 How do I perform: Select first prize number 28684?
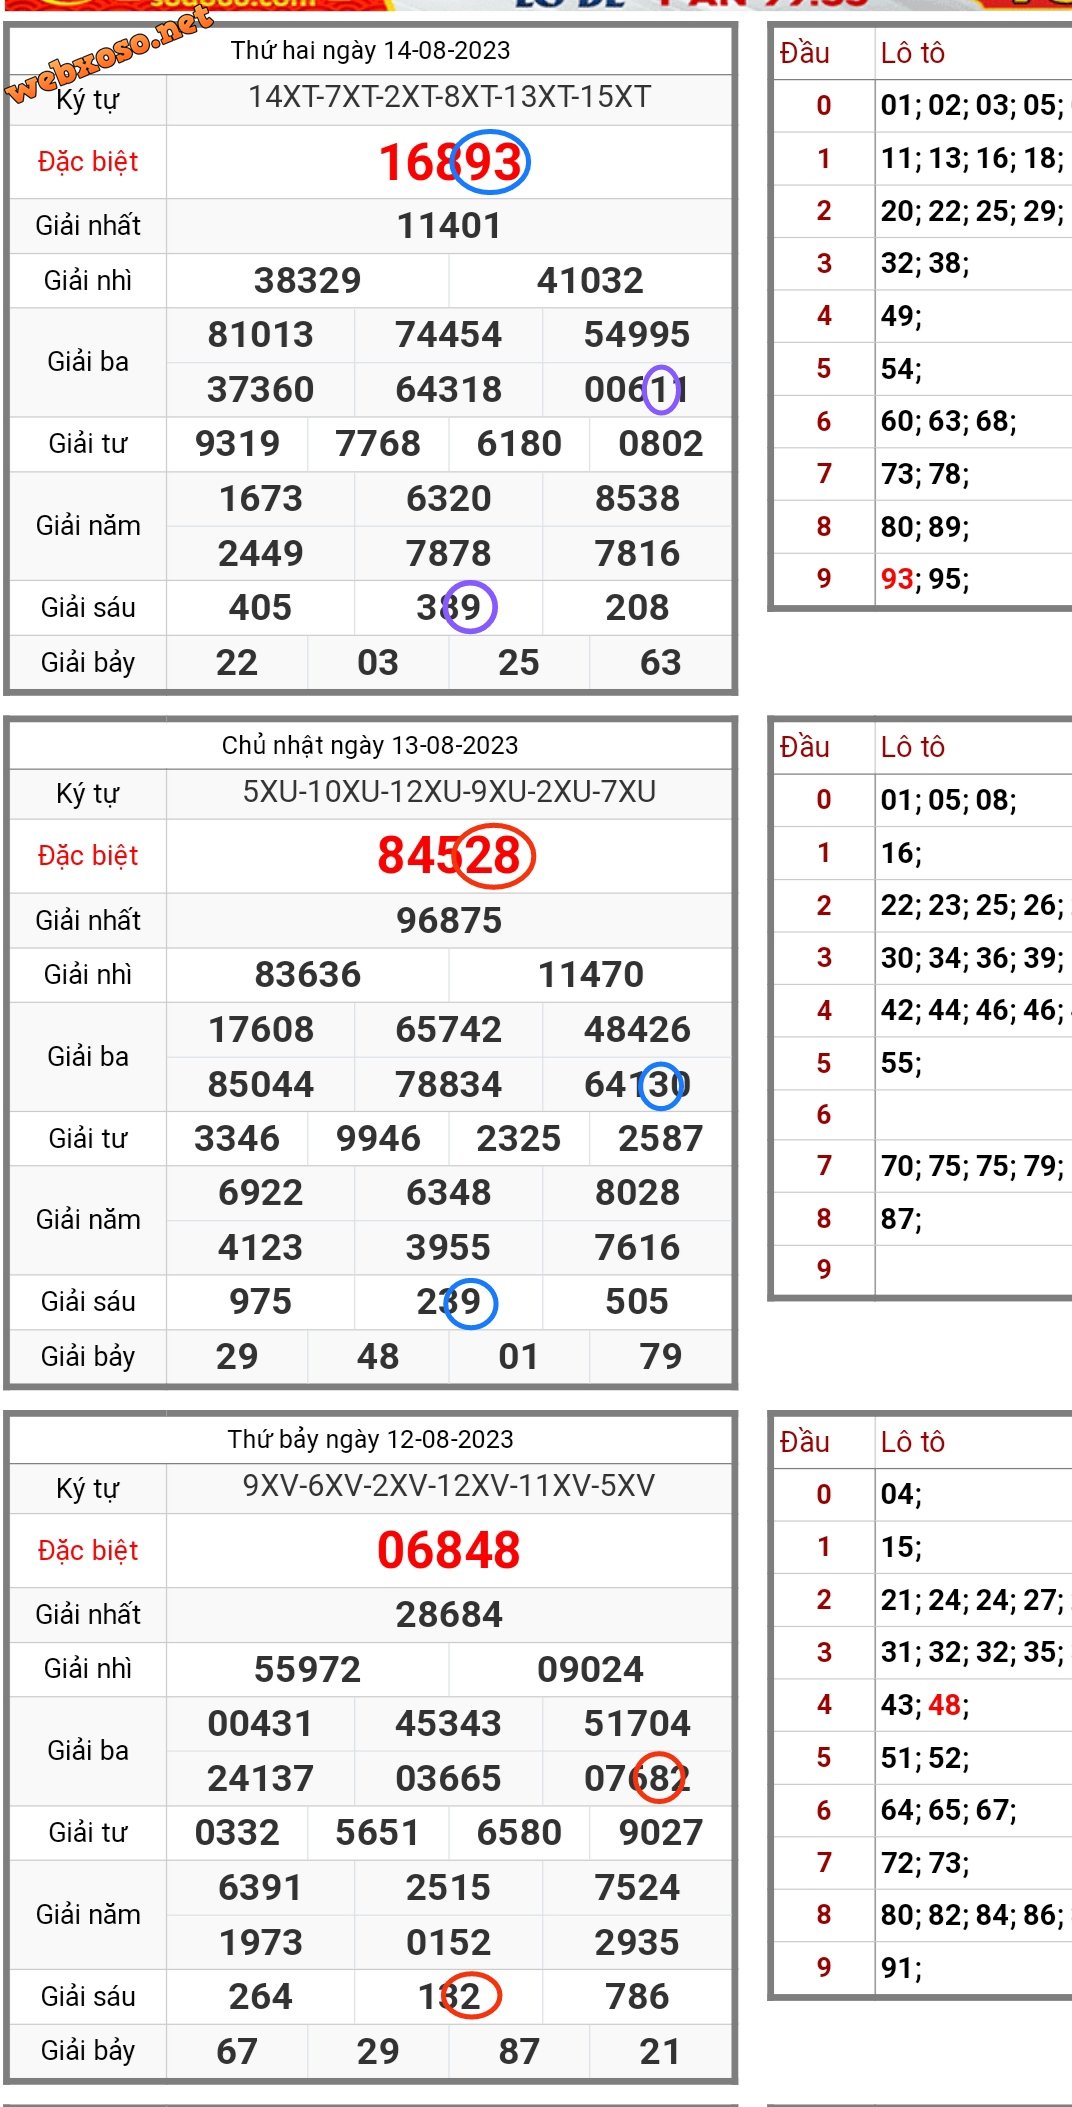click(449, 1615)
